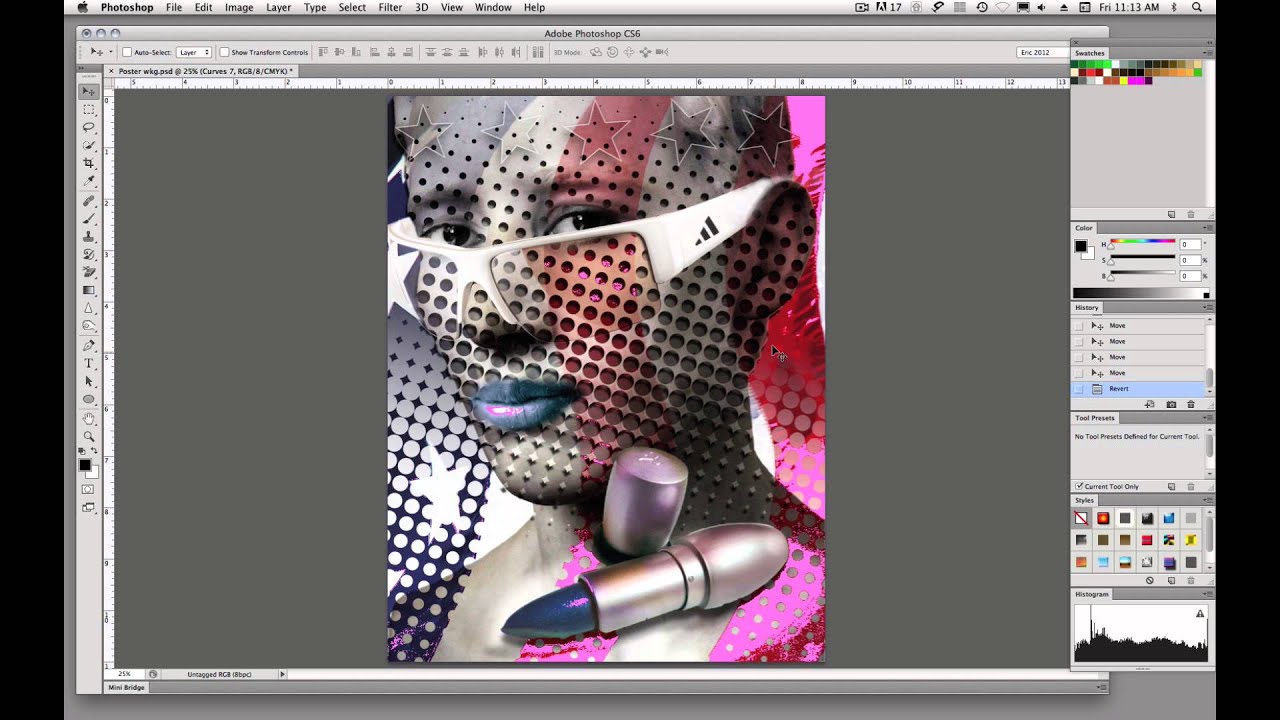Screen dimensions: 1280x720
Task: Create new document from current state
Action: [1150, 404]
